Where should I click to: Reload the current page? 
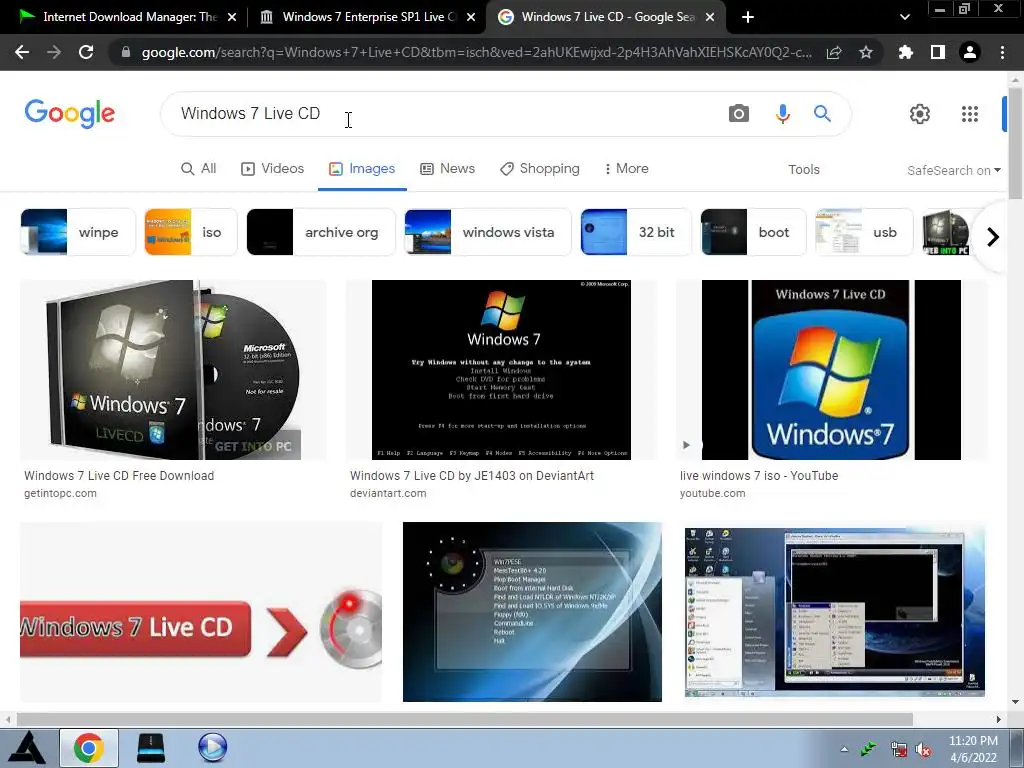pos(86,52)
